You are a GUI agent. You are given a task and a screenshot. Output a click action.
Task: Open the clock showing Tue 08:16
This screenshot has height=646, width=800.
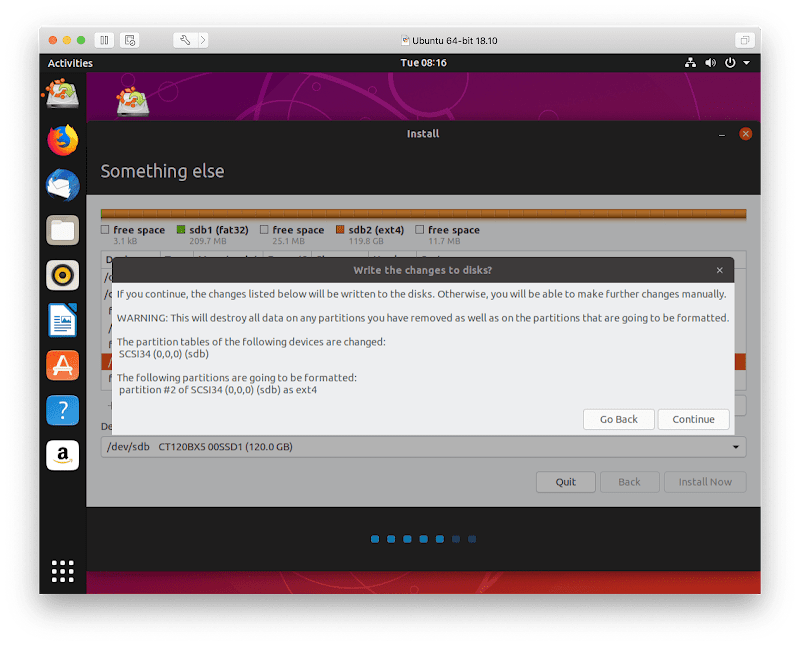pyautogui.click(x=423, y=63)
